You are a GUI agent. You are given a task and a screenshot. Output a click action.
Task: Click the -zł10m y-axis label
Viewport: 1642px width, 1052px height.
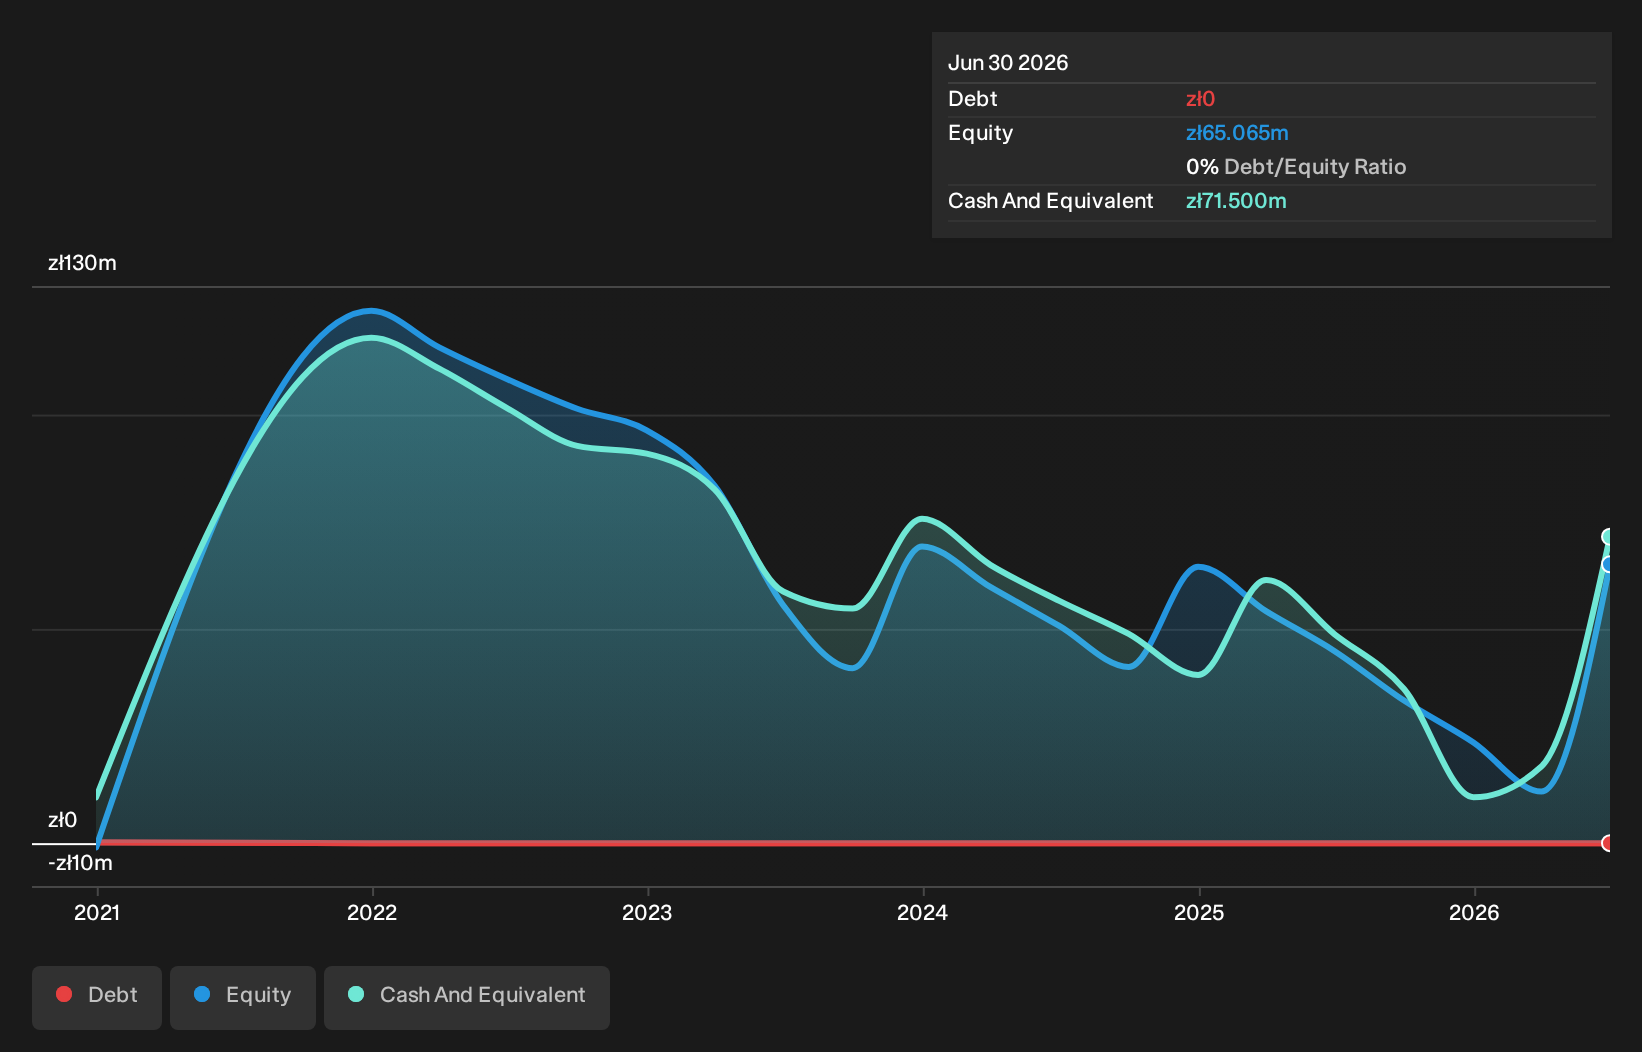point(80,863)
